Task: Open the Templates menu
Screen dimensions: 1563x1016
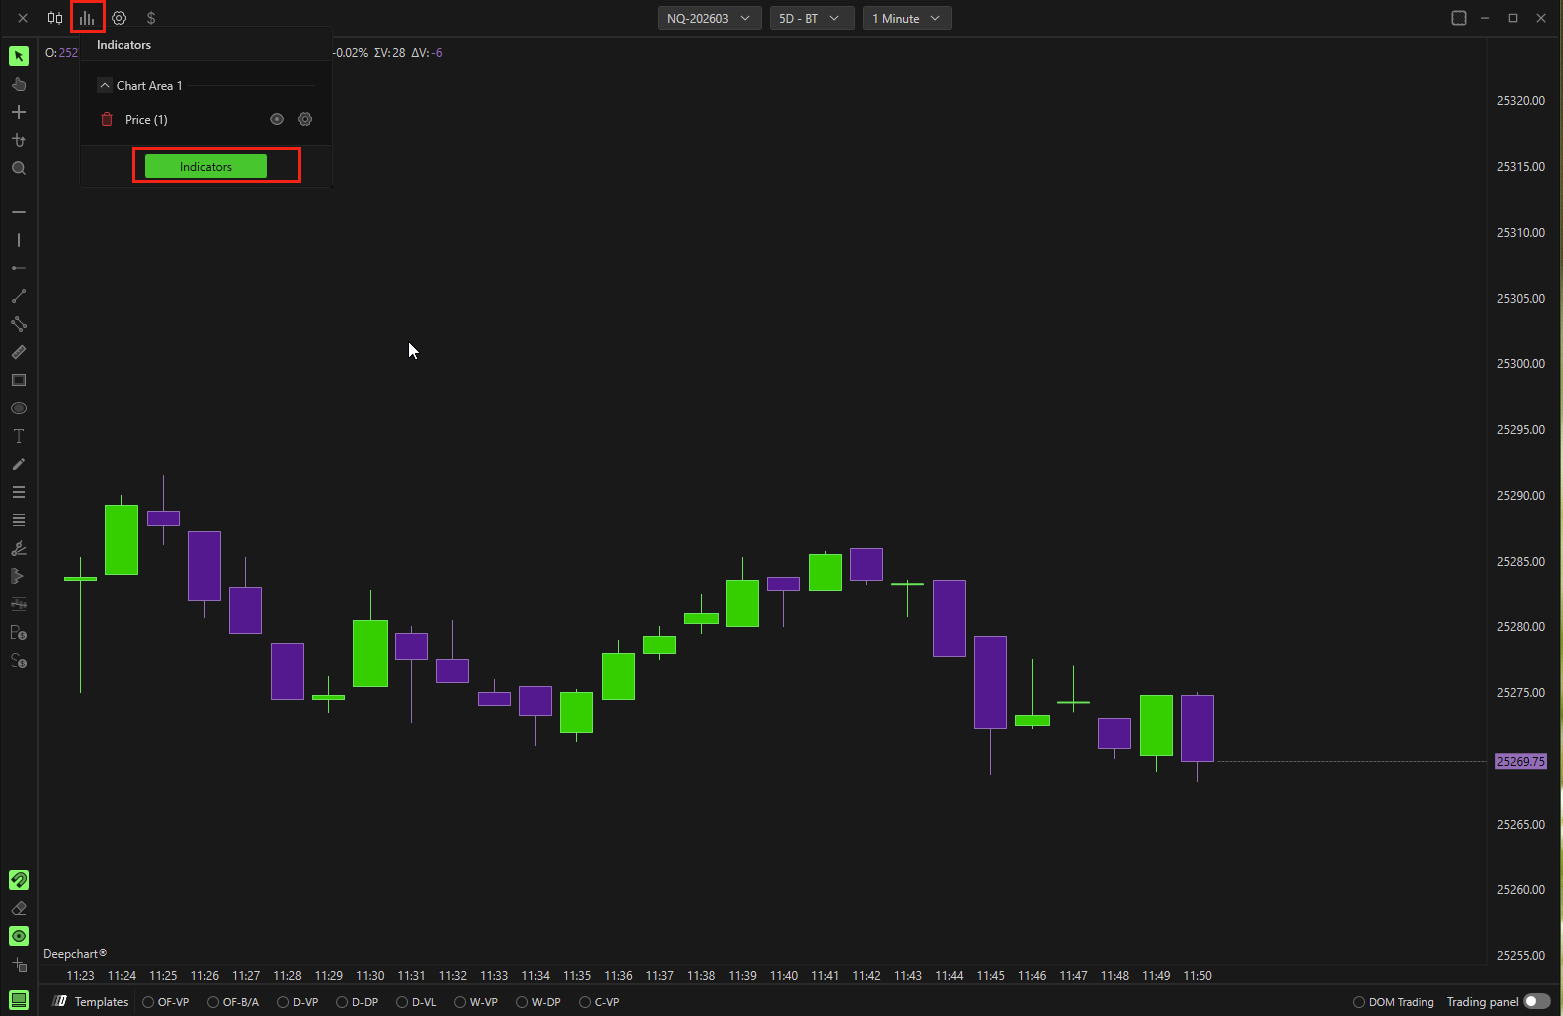Action: (x=91, y=1002)
